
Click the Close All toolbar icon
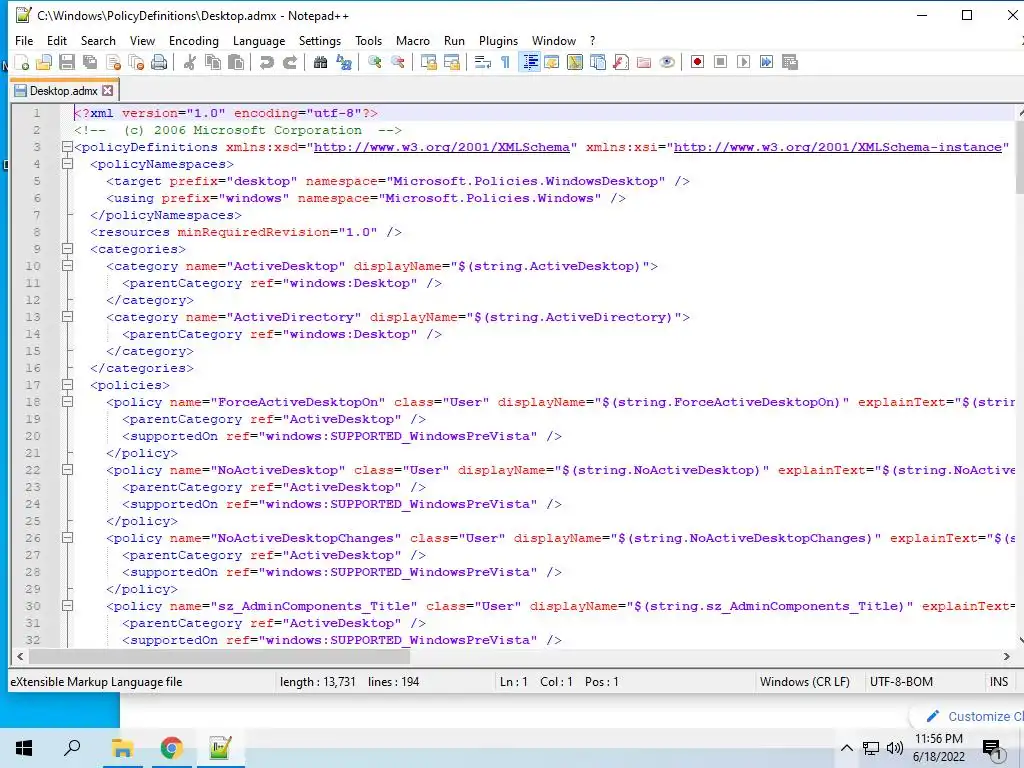136,62
